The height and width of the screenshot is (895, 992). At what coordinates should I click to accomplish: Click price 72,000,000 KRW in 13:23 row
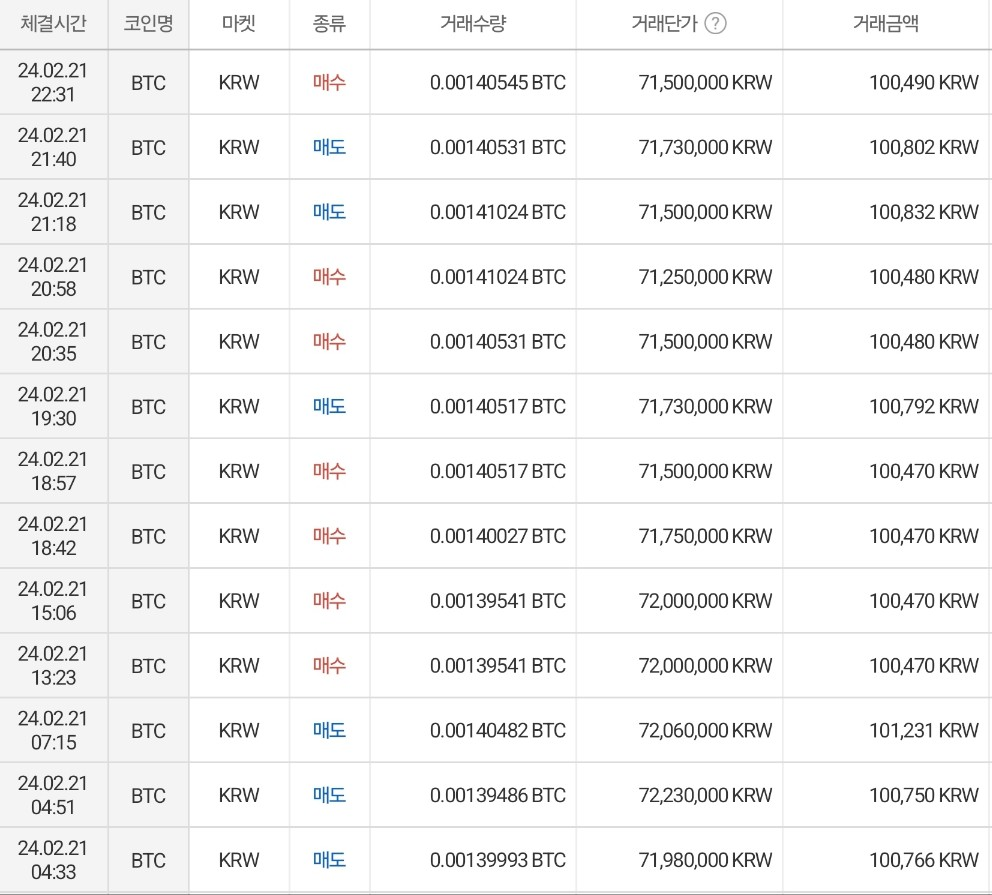click(705, 665)
